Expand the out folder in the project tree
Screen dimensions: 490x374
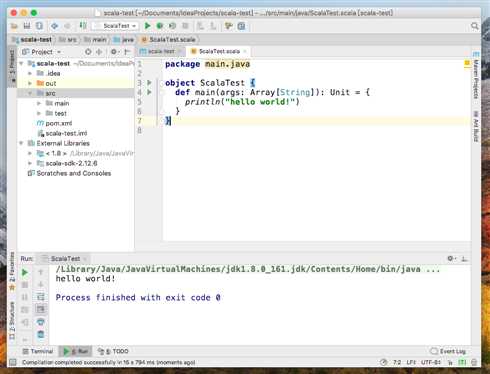(30, 83)
